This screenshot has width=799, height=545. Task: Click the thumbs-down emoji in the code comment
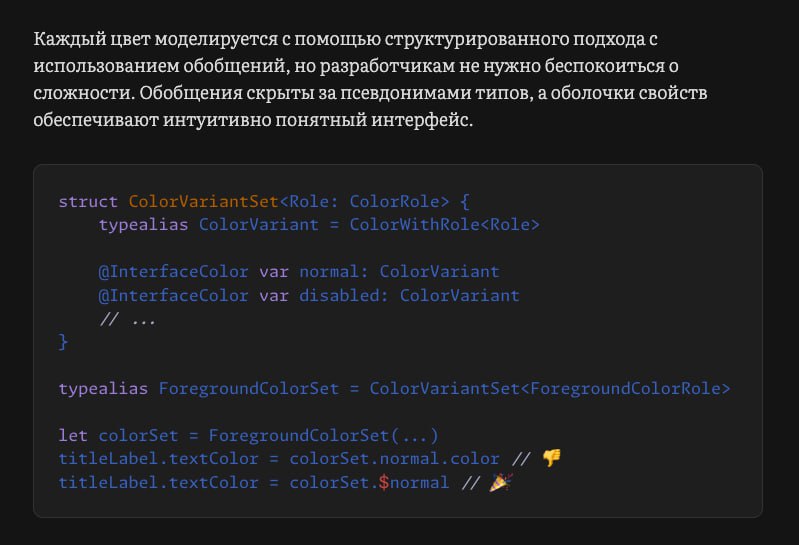point(551,458)
